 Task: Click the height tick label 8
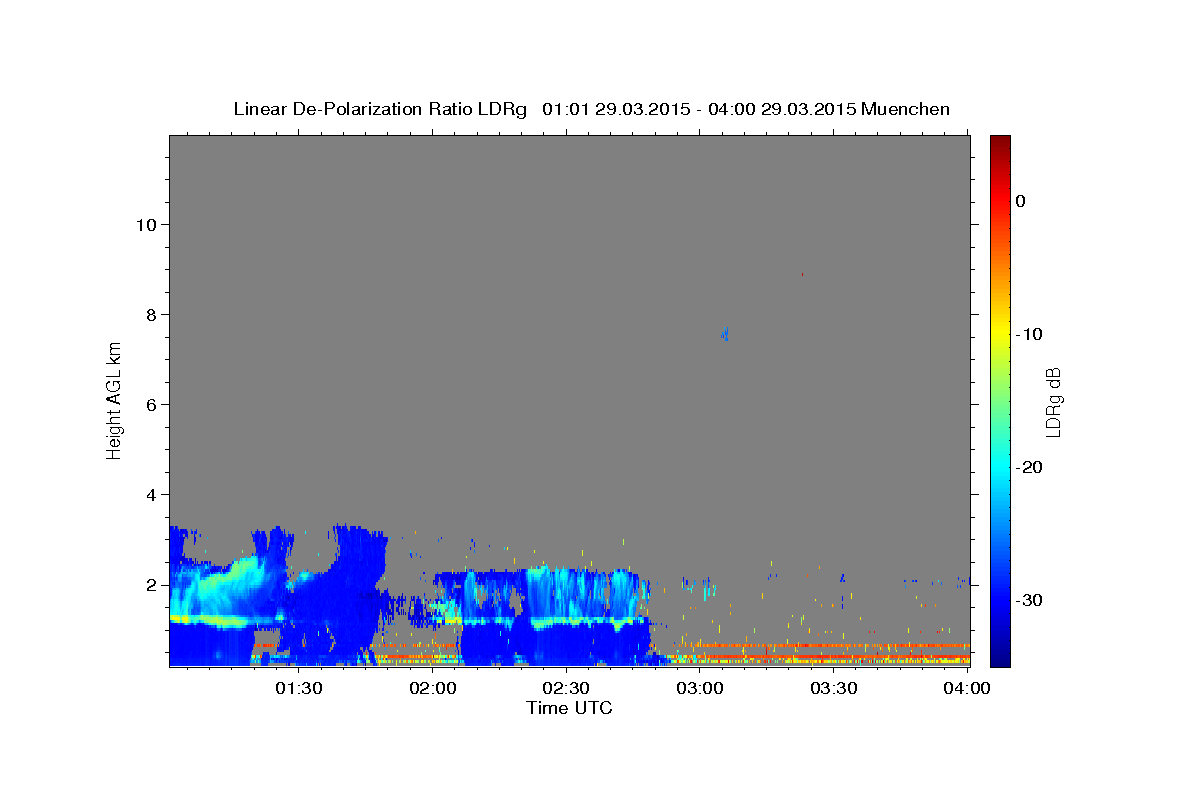(149, 315)
